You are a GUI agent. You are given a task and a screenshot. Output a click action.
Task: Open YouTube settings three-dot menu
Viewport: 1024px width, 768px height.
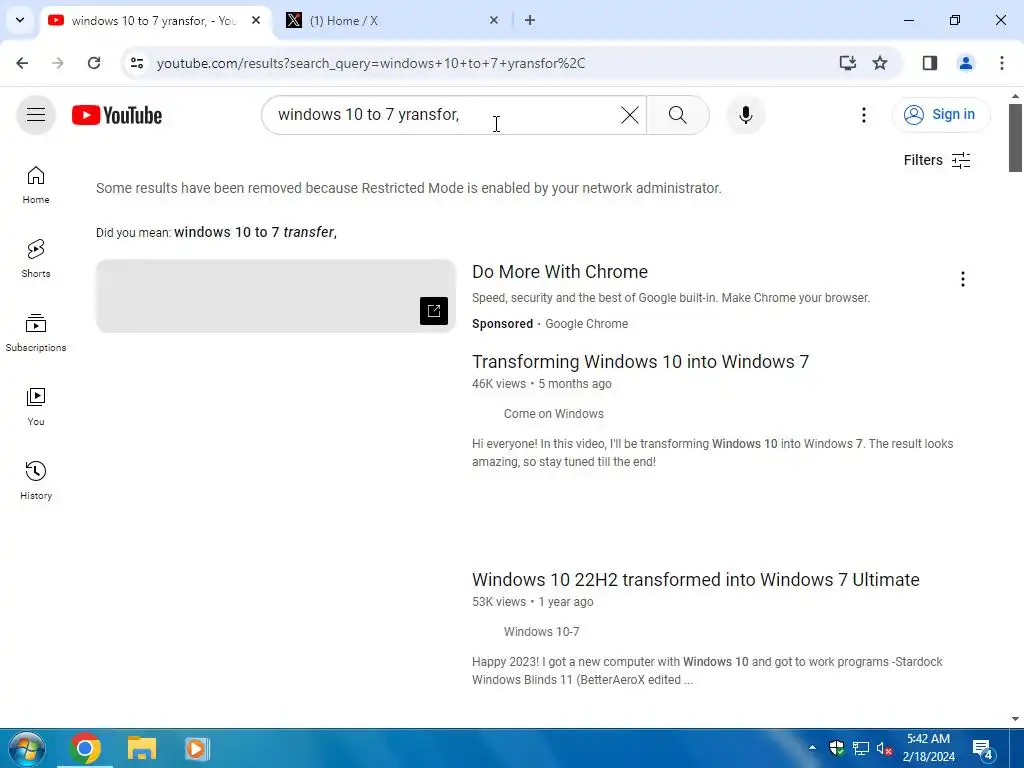863,115
